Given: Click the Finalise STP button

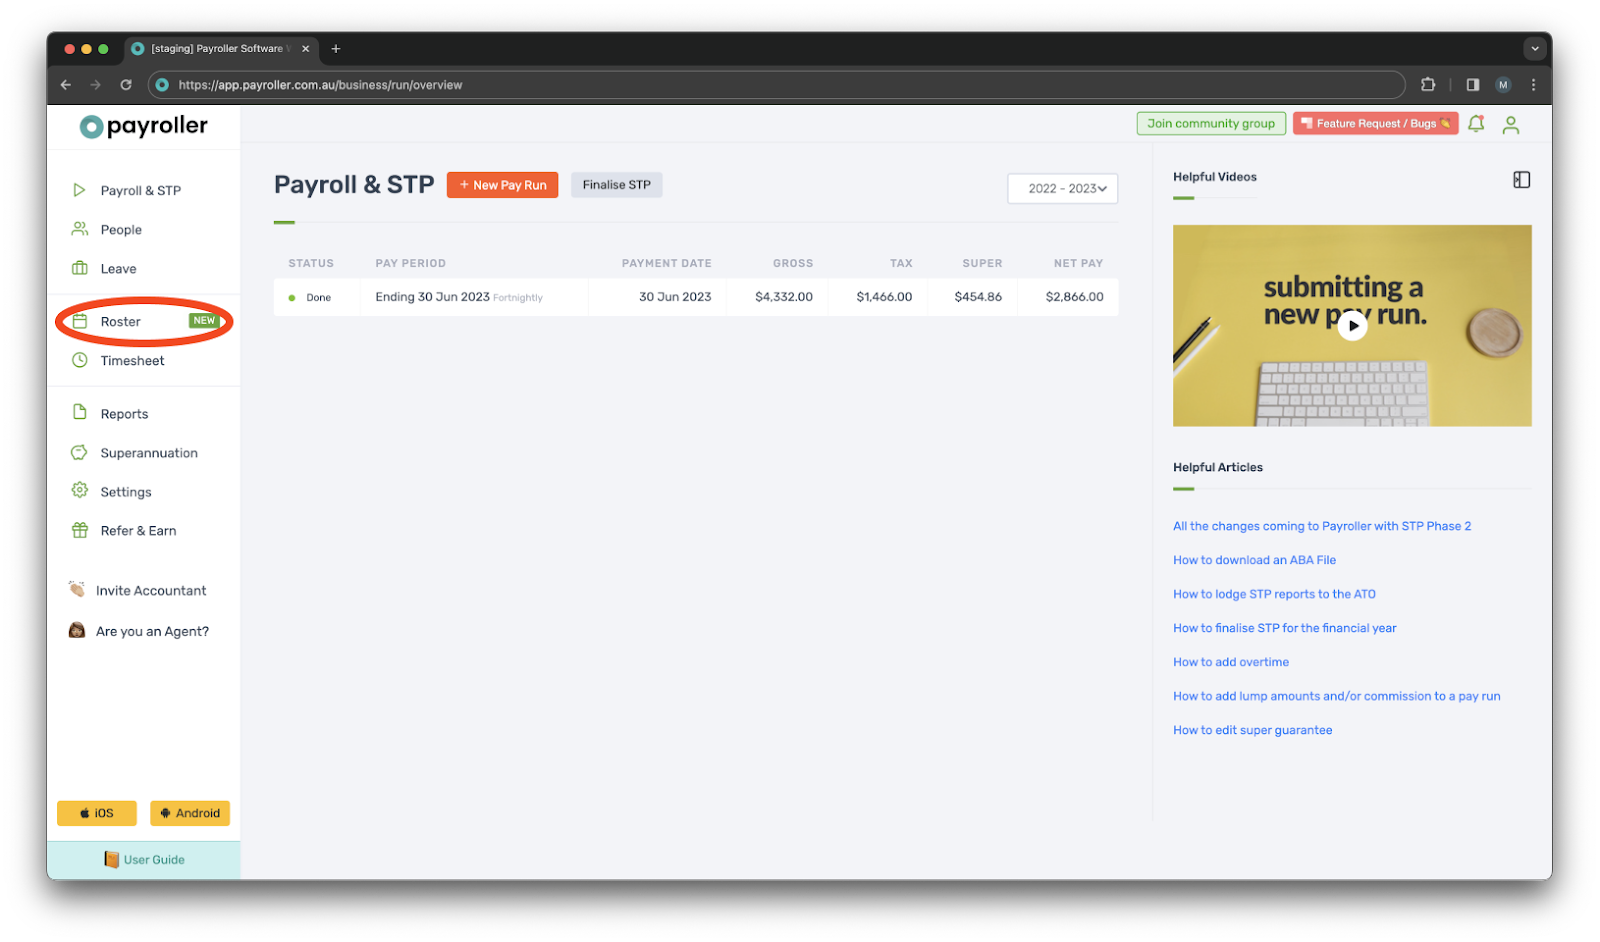Looking at the screenshot, I should click(616, 185).
